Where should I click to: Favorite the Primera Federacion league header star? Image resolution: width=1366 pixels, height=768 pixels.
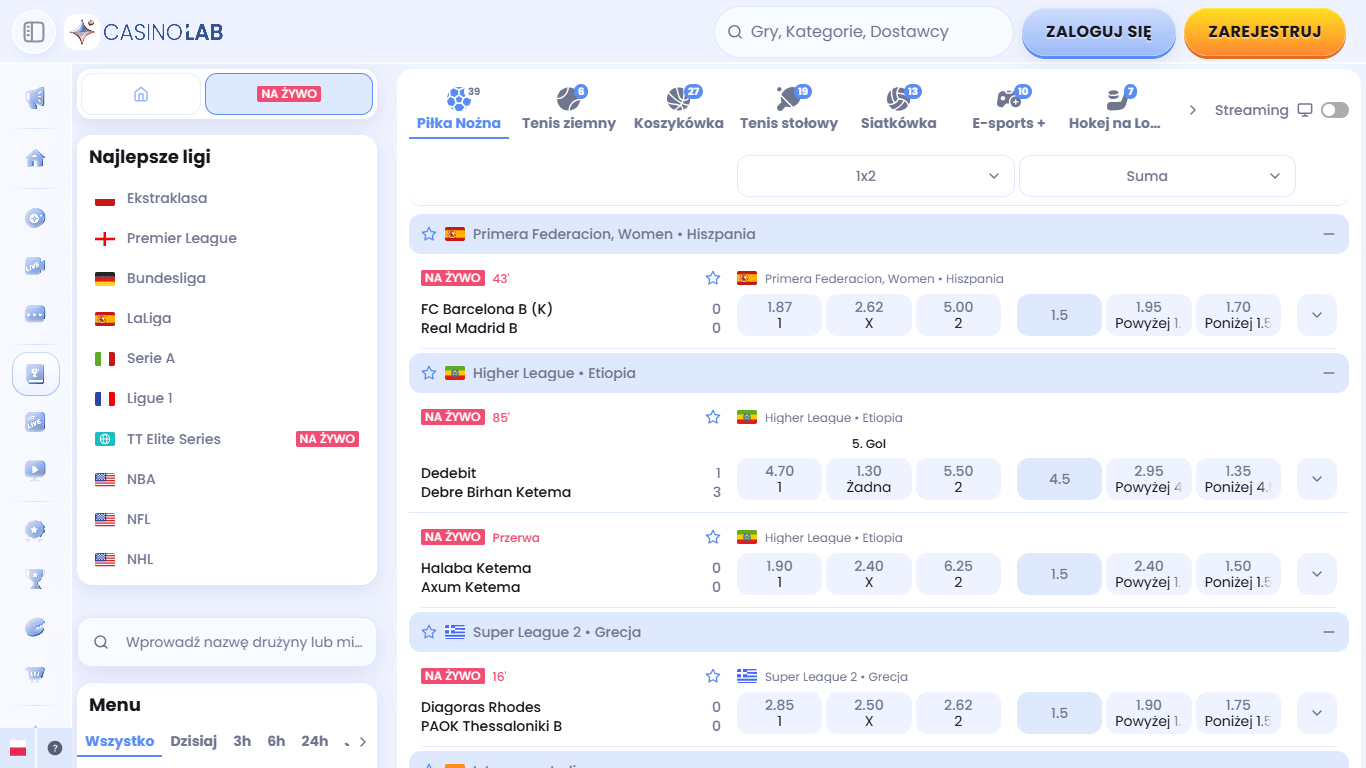(429, 234)
